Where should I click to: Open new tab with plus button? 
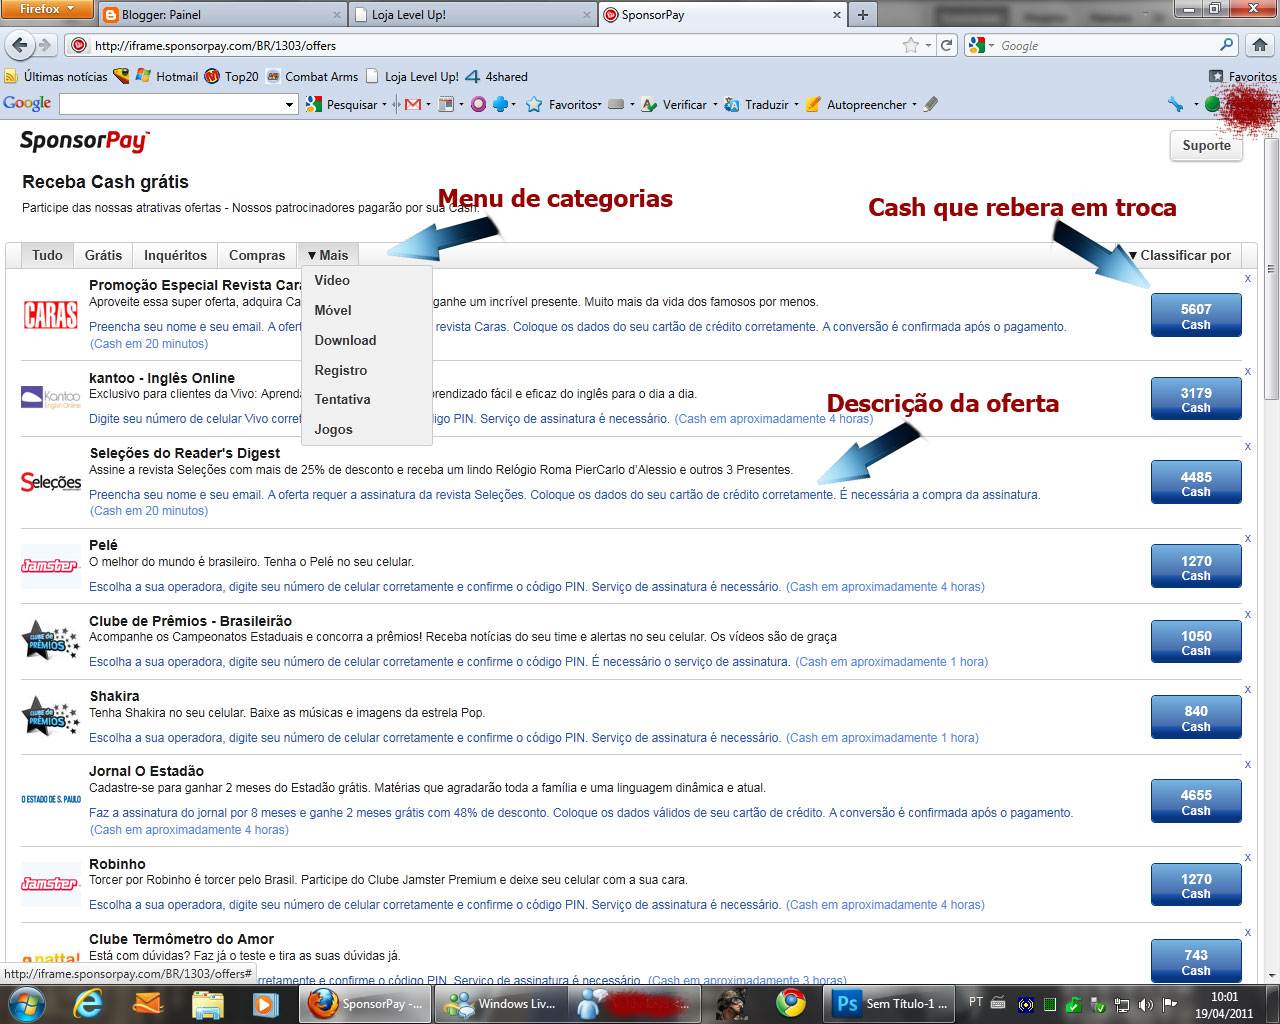[862, 14]
